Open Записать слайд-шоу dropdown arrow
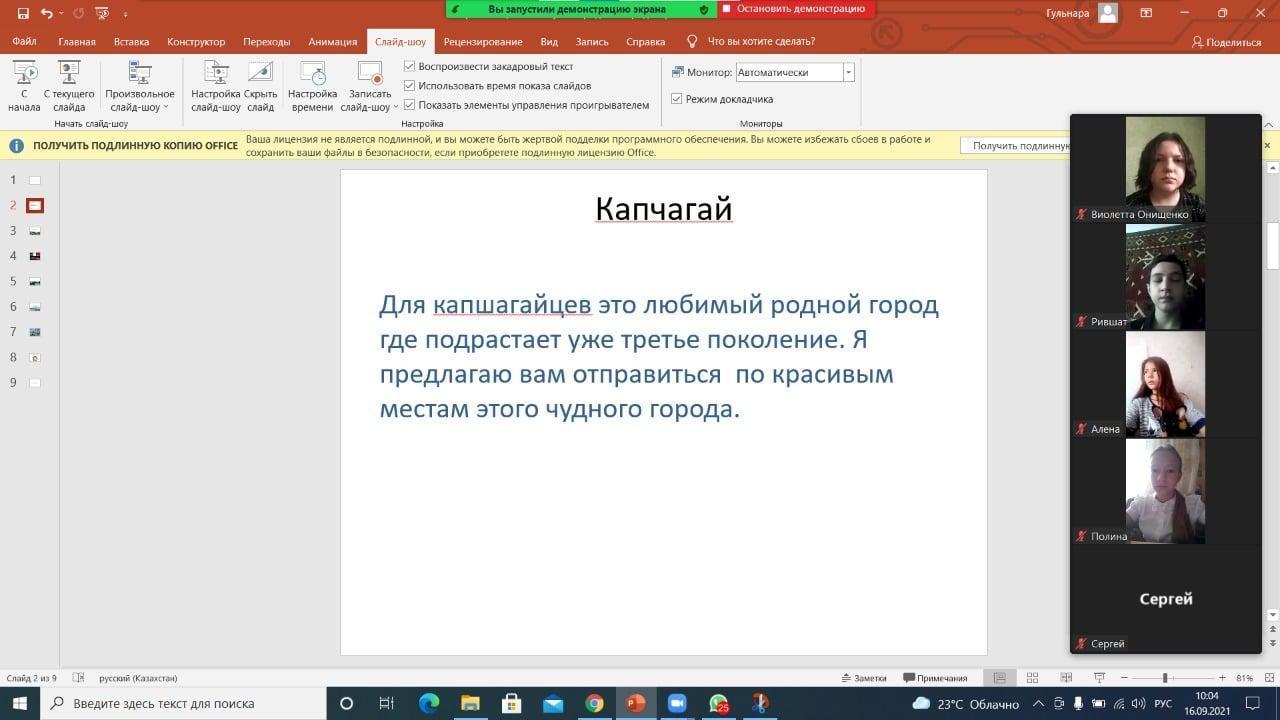 click(395, 107)
